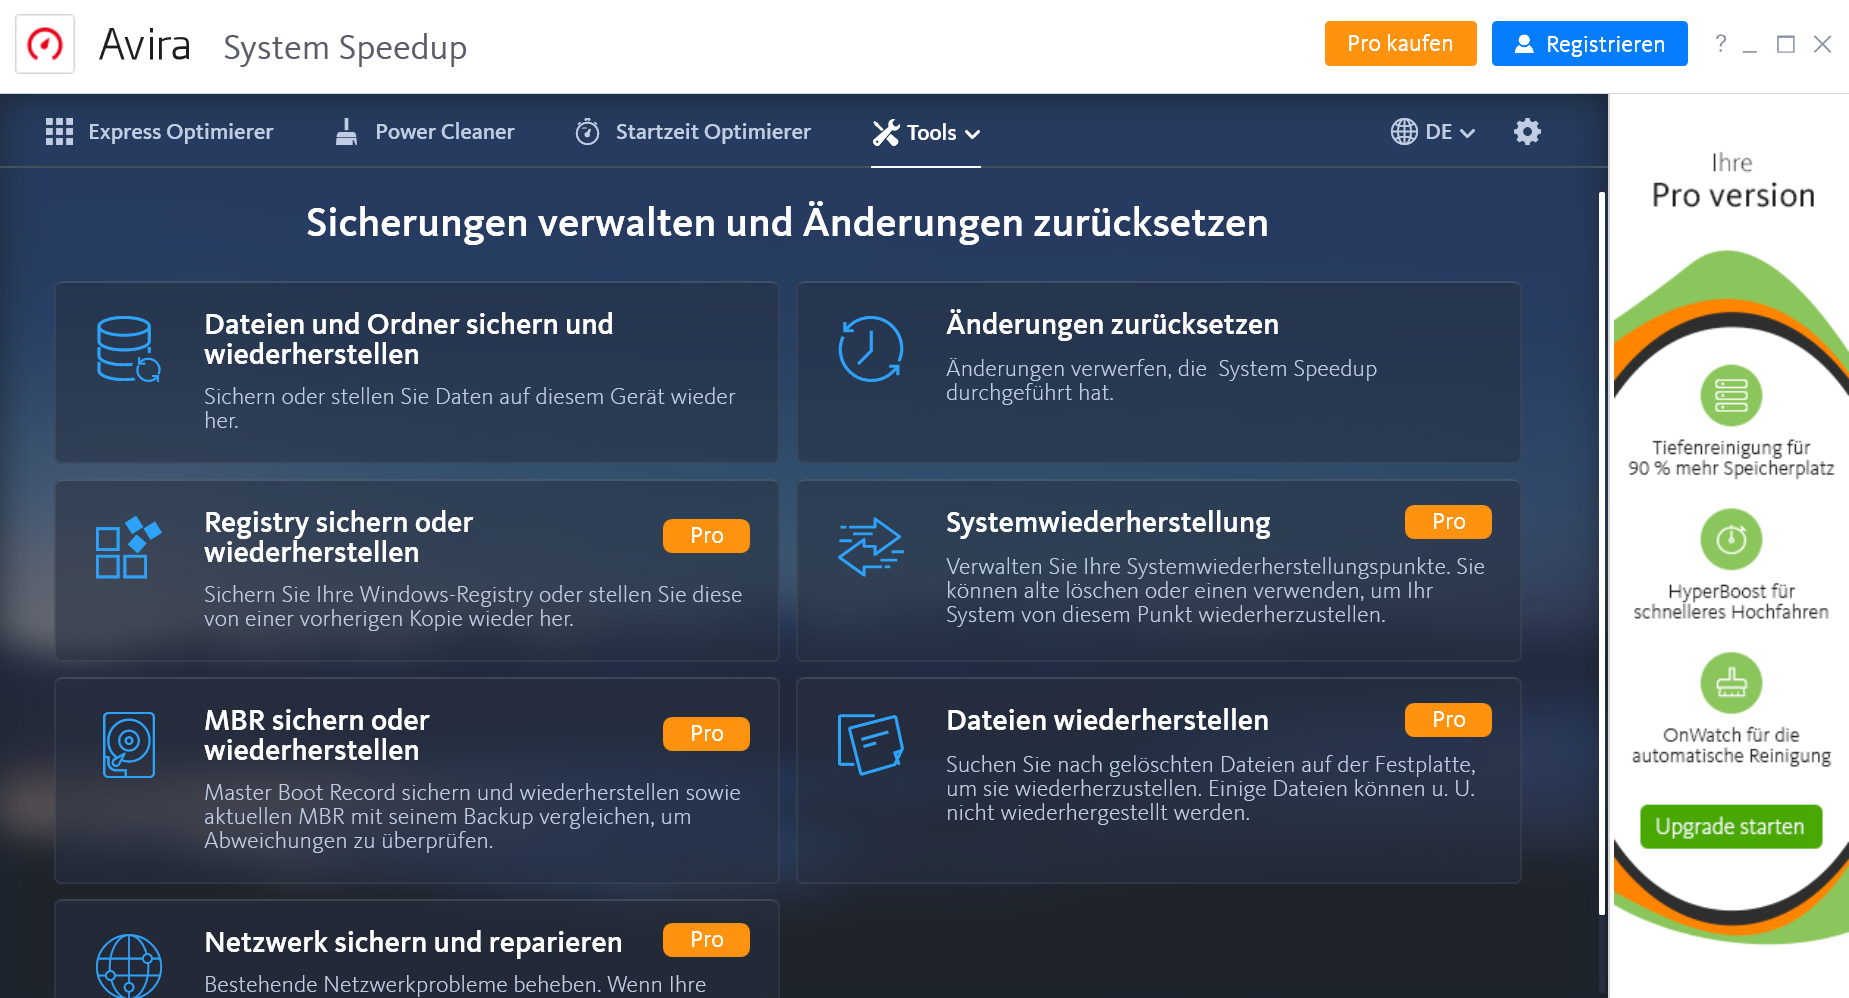Select the Startzeit Optimierer stopwatch icon

click(588, 131)
